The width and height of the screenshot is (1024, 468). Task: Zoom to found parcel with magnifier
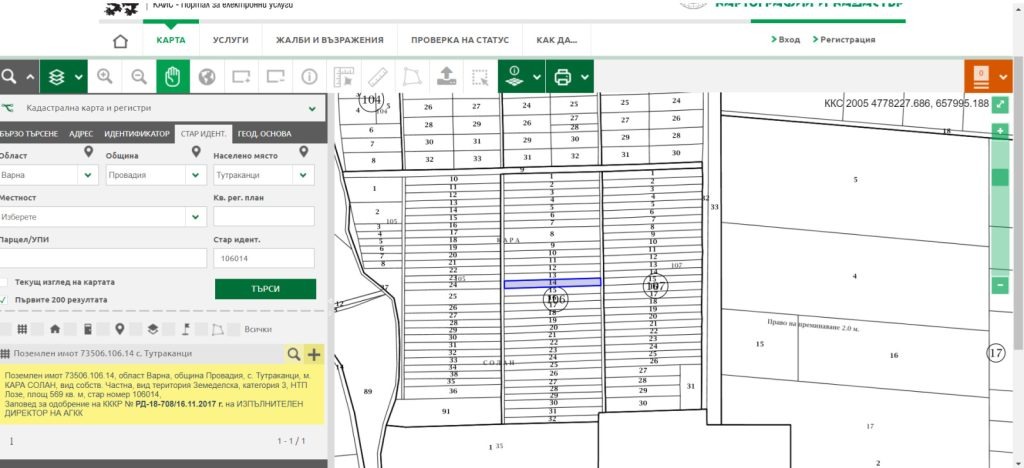(x=294, y=354)
